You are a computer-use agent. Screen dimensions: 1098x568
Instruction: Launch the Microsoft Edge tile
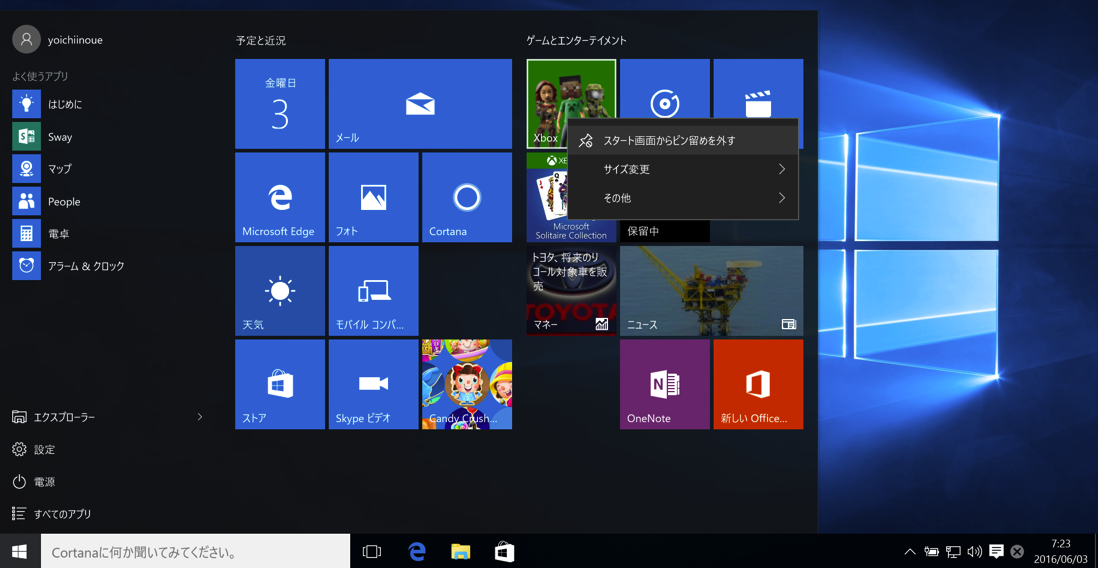point(280,198)
